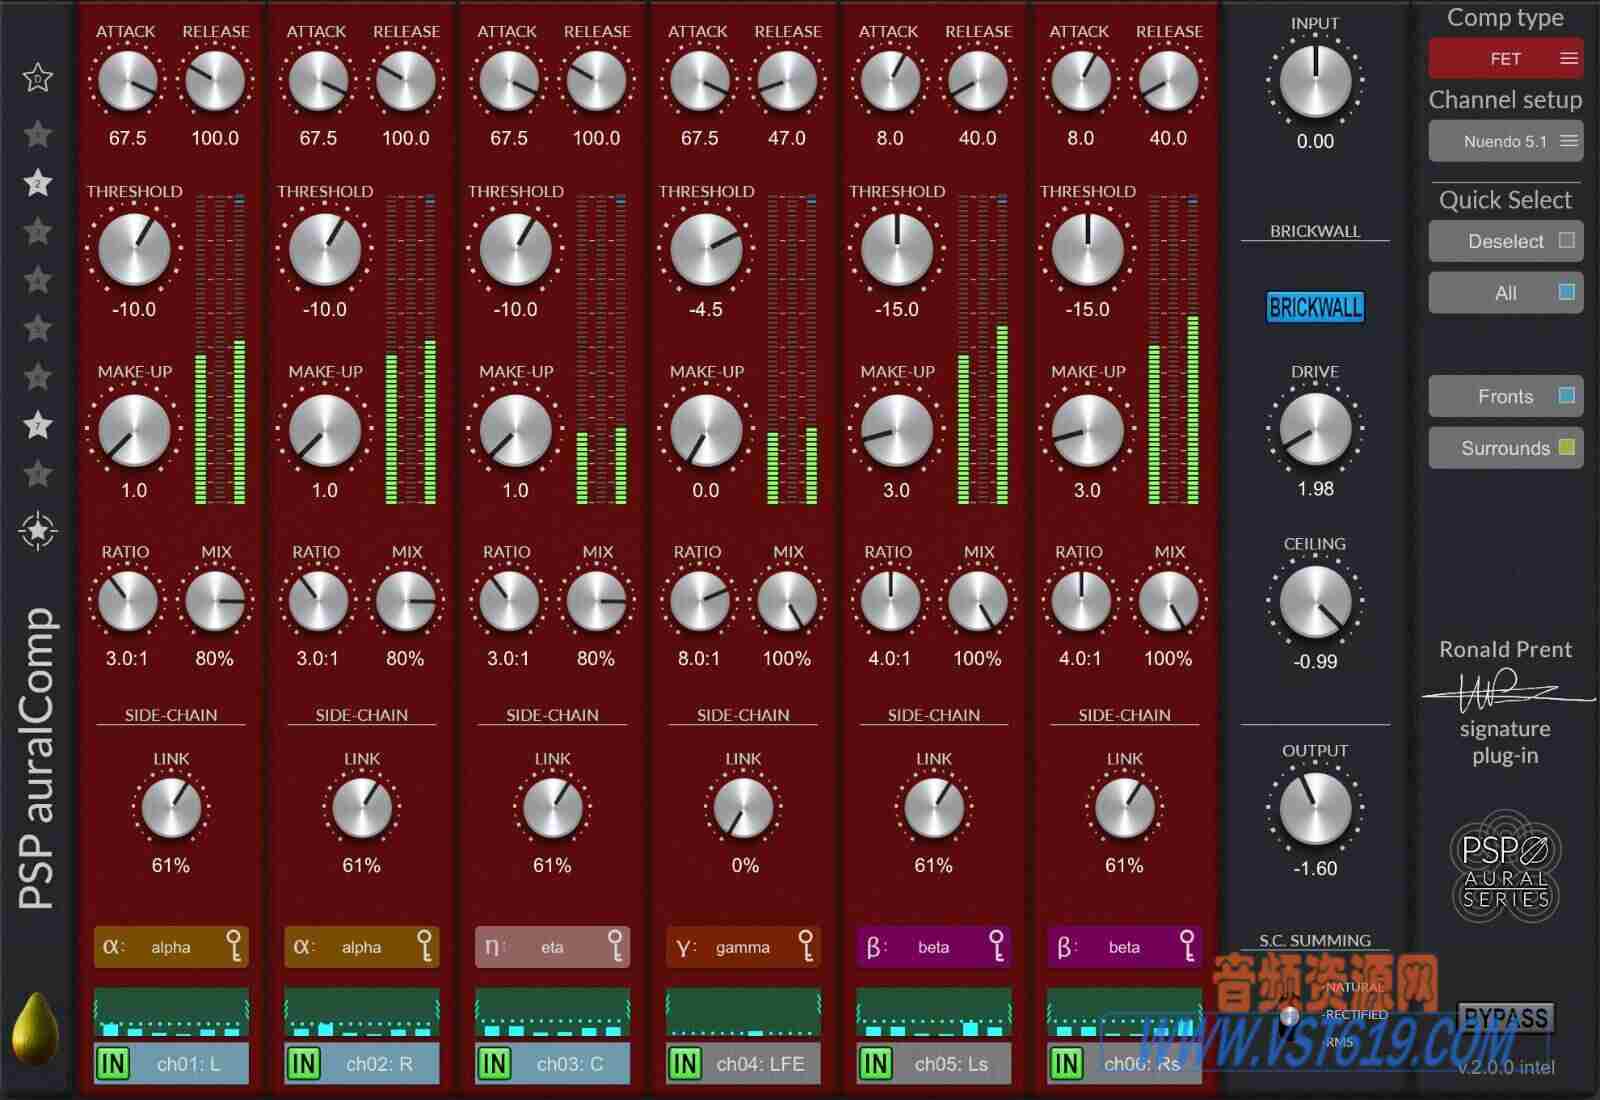The height and width of the screenshot is (1100, 1600).
Task: Toggle the IN button for ch06 Rs
Action: 1066,1063
